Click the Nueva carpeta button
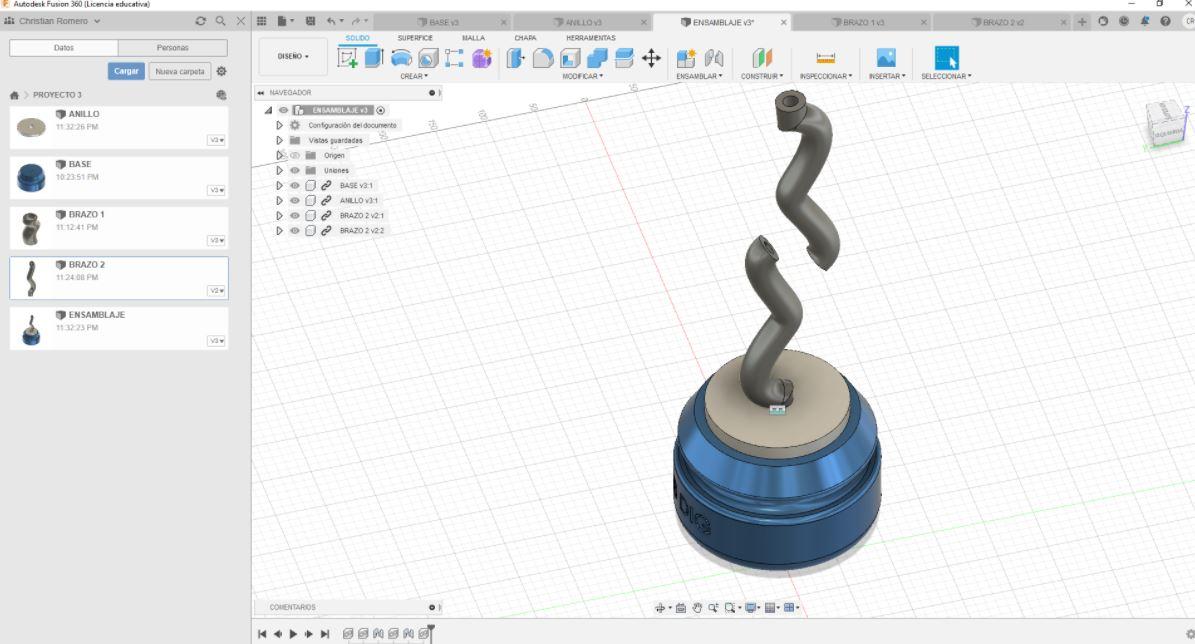This screenshot has width=1195, height=644. click(180, 71)
